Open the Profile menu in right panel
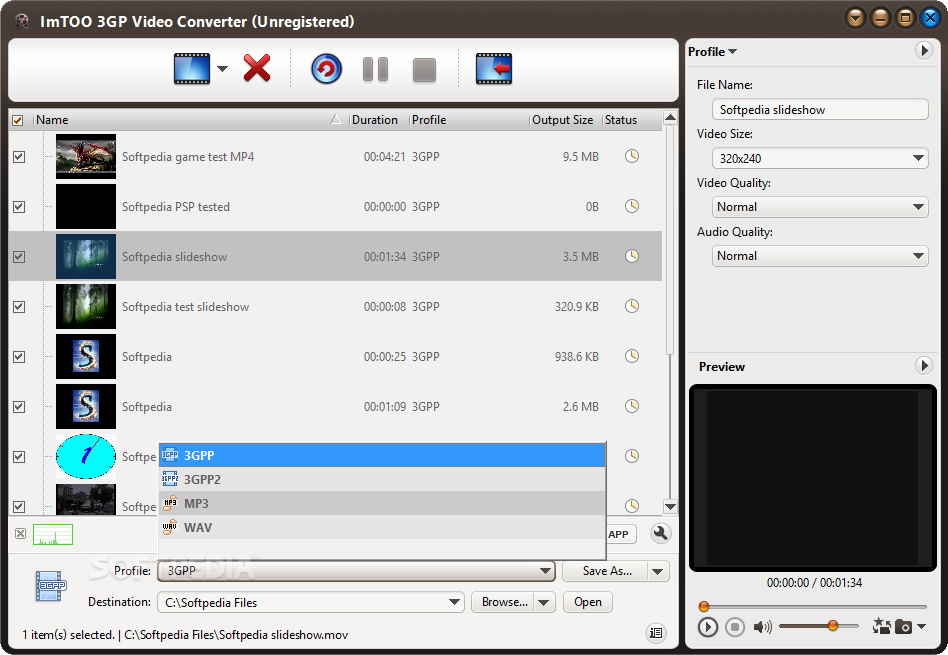The height and width of the screenshot is (655, 948). pyautogui.click(x=712, y=51)
